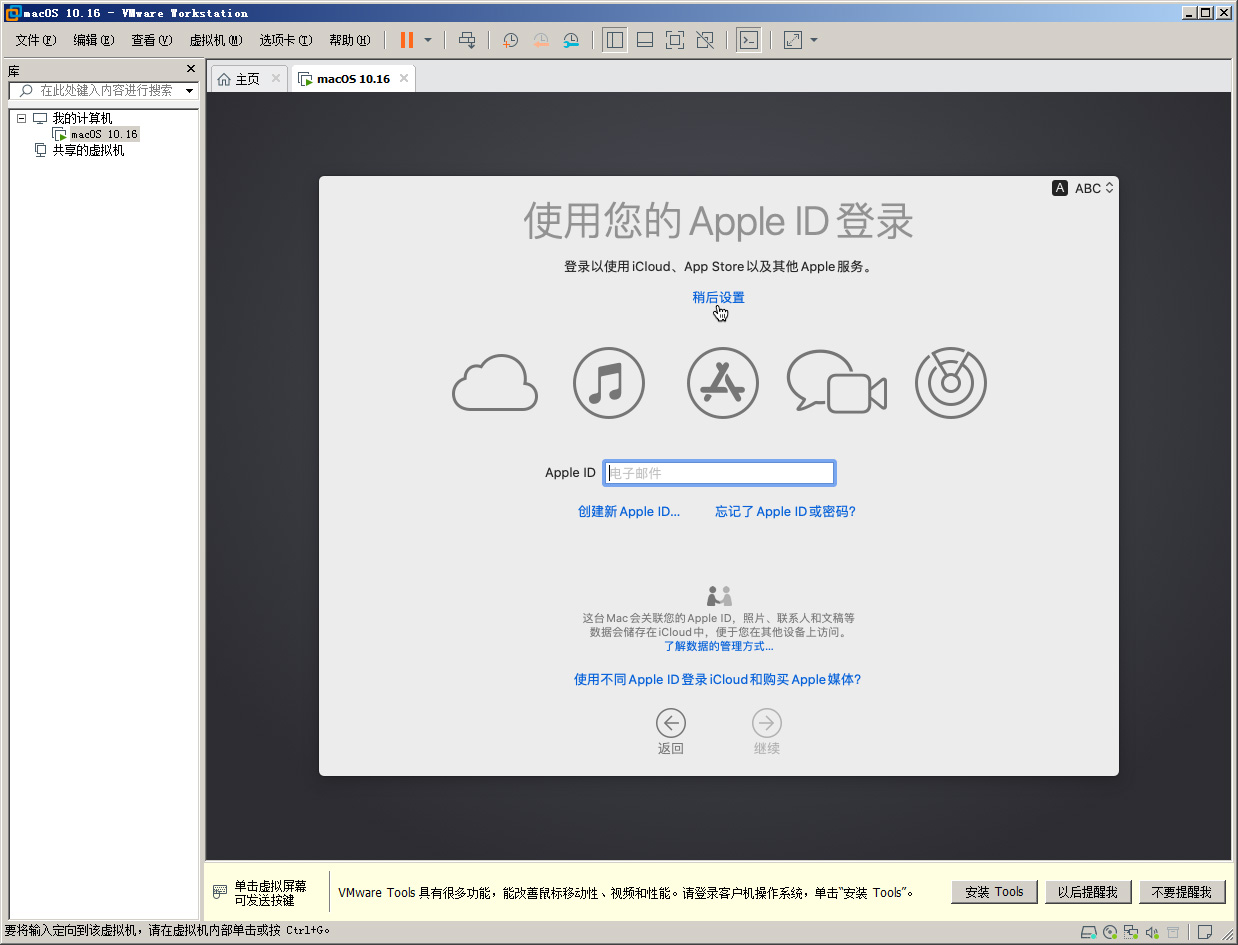
Task: Collapse the 我的计算机 tree node
Action: pos(21,118)
